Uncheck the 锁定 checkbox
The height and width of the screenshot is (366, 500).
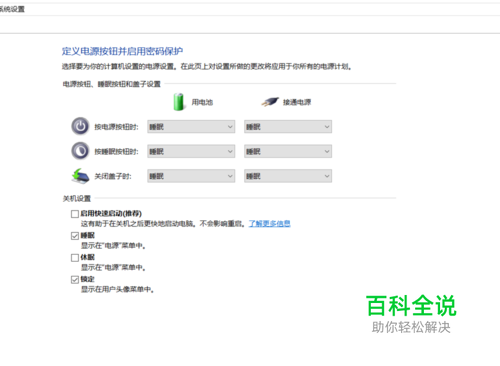[75, 279]
